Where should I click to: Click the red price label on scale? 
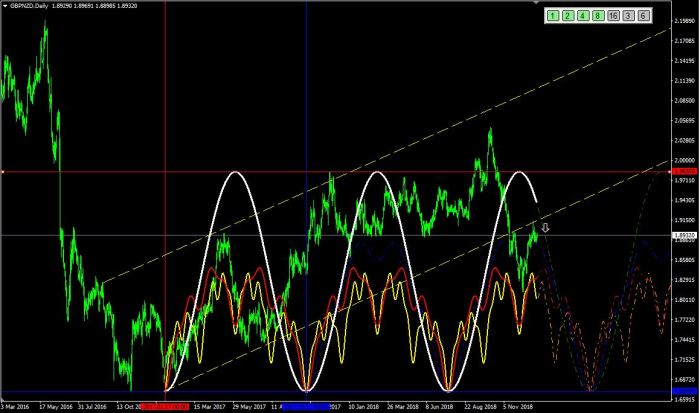682,172
